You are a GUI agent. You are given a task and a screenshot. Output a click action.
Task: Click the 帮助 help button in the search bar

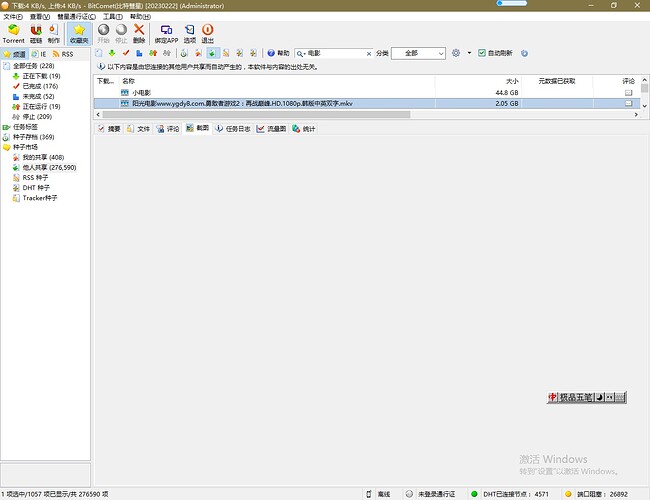[x=279, y=53]
